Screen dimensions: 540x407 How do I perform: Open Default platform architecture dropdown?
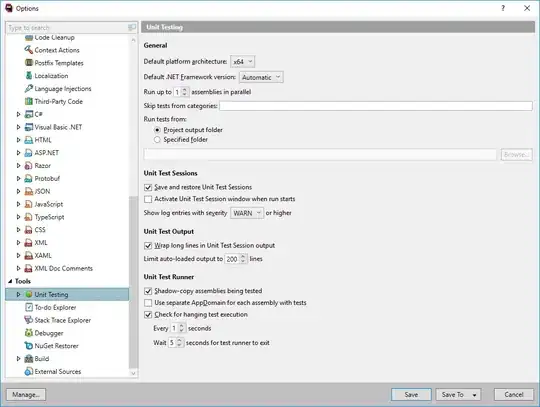click(x=242, y=62)
